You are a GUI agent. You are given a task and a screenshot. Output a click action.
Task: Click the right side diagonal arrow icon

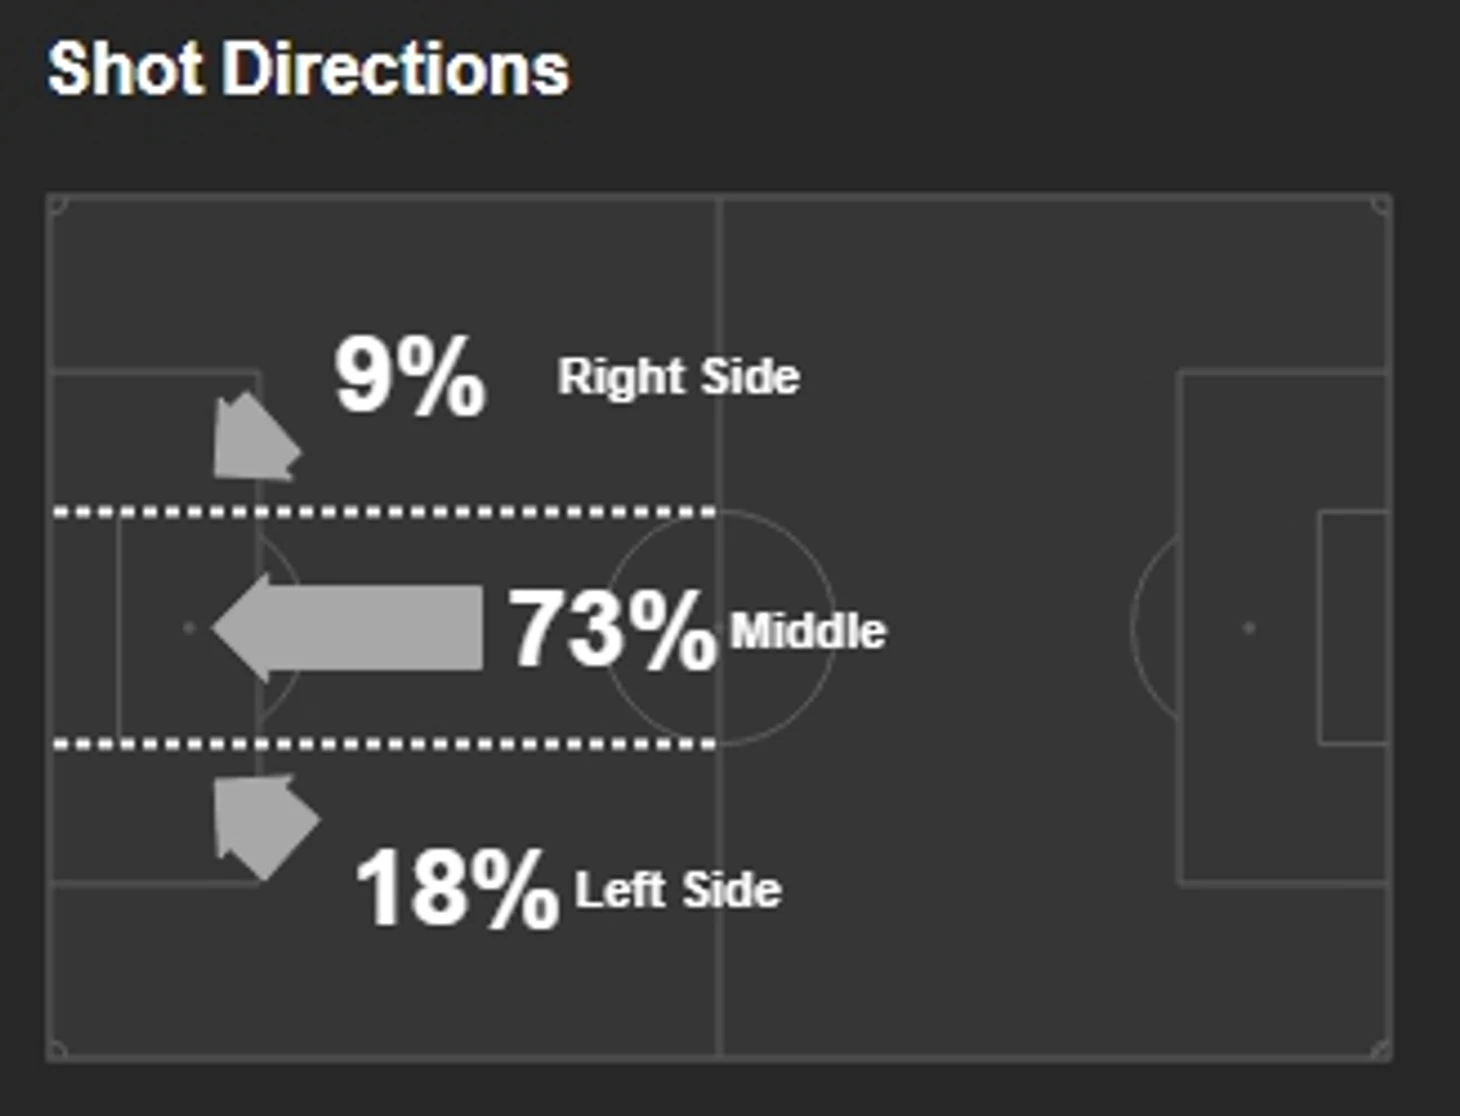pyautogui.click(x=256, y=437)
